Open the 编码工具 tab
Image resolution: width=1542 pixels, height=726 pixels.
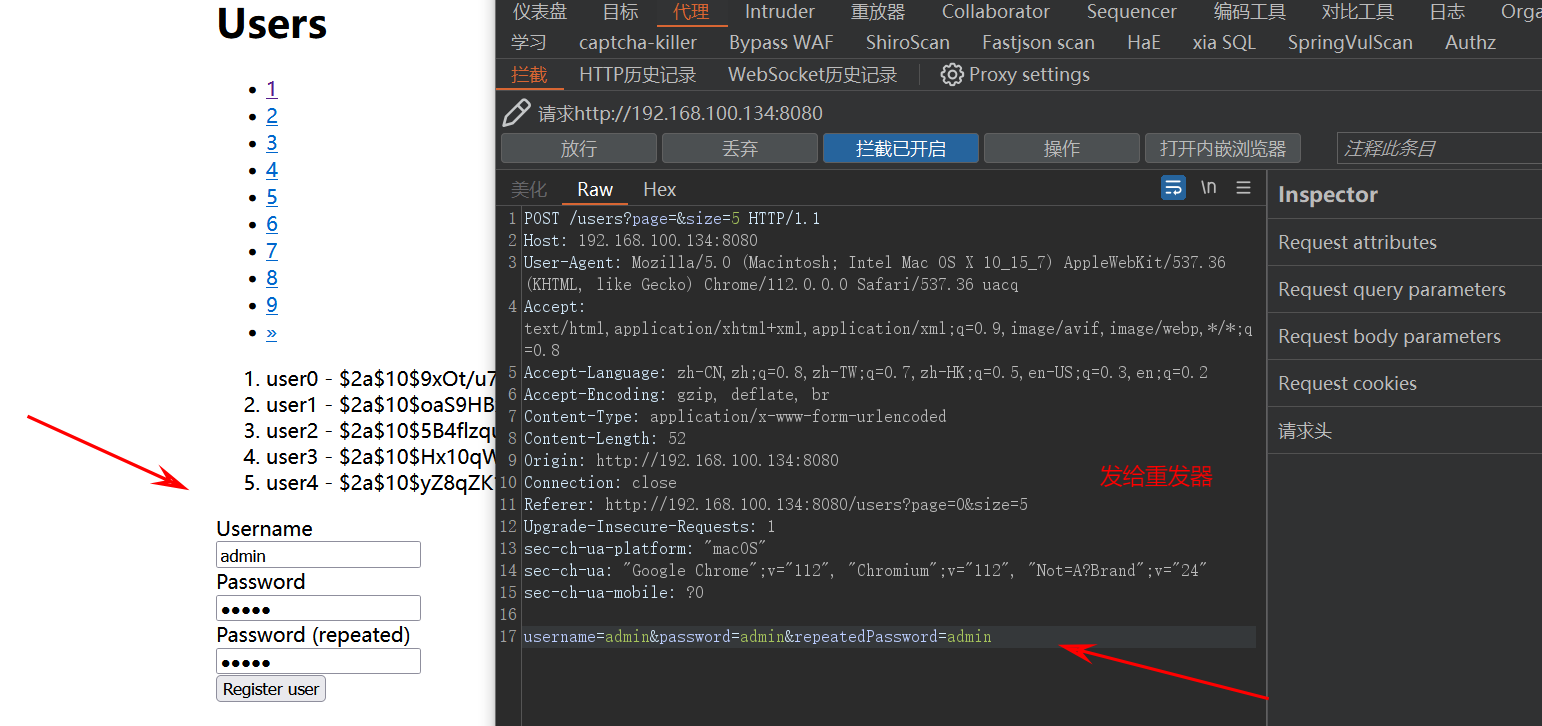(x=1250, y=12)
